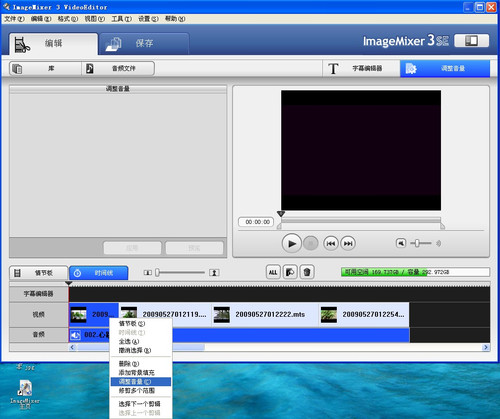
Task: Click the timeline horizontal scrollbar thumb
Action: coord(141,347)
